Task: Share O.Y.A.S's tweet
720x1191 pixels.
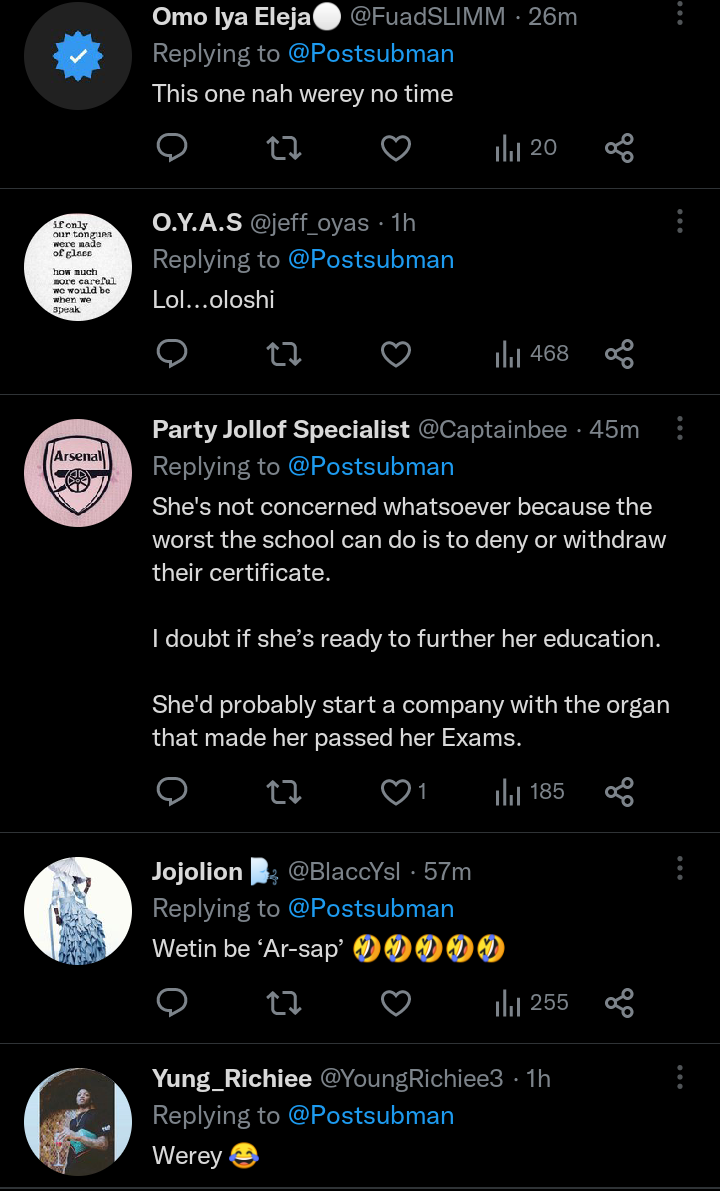Action: coord(619,354)
